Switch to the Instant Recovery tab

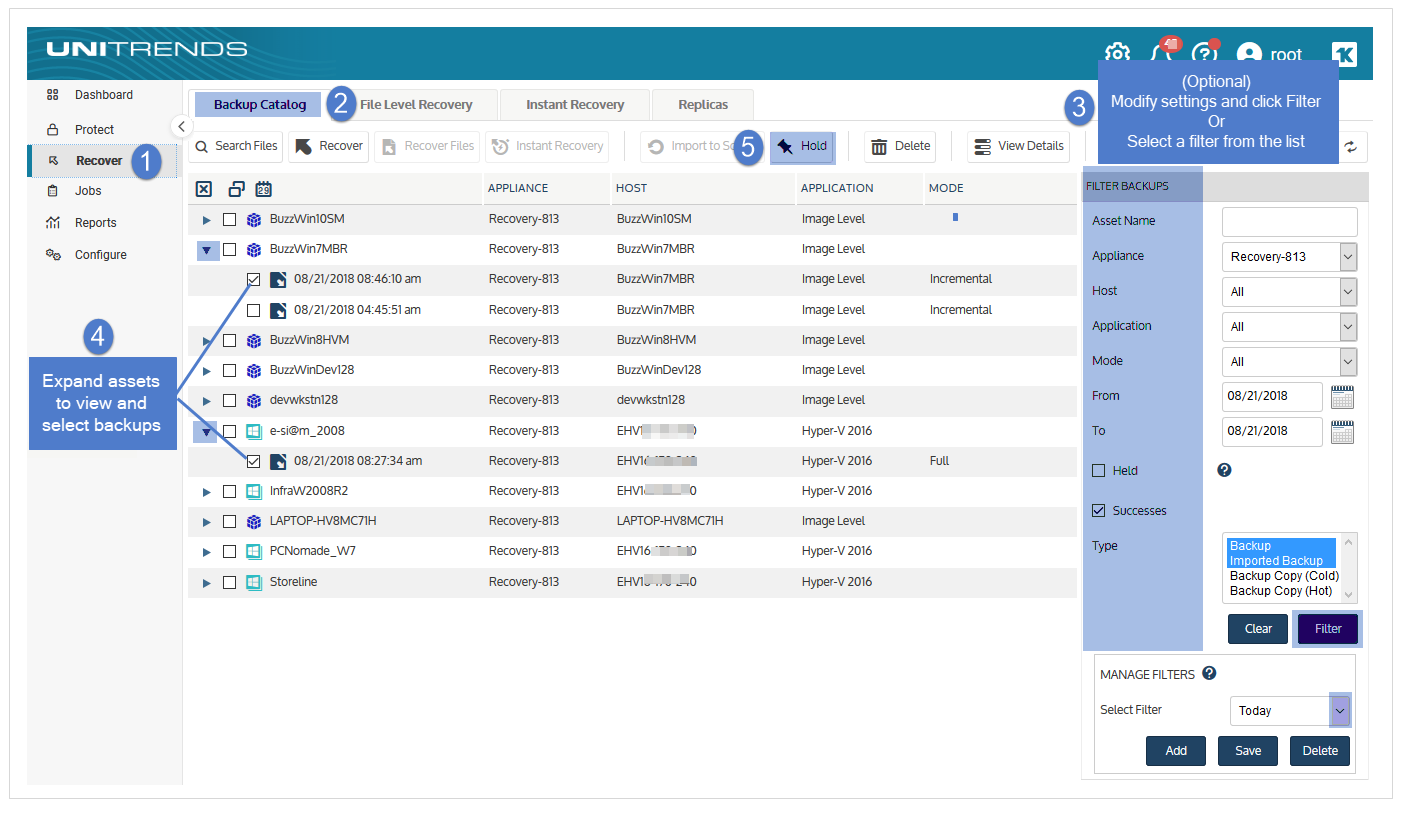[575, 105]
